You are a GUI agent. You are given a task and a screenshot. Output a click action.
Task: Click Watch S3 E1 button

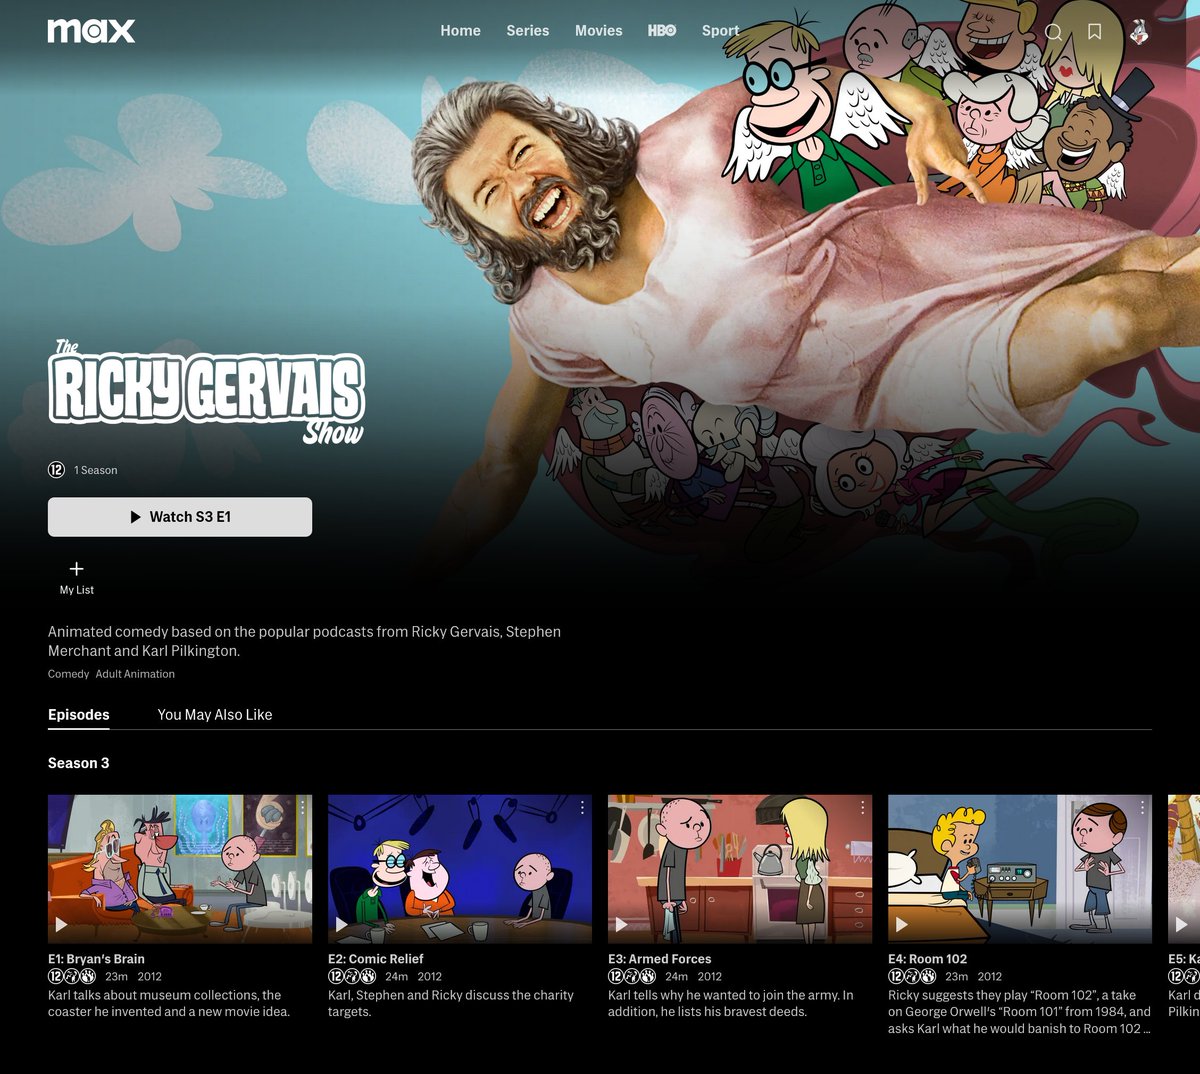(x=180, y=517)
